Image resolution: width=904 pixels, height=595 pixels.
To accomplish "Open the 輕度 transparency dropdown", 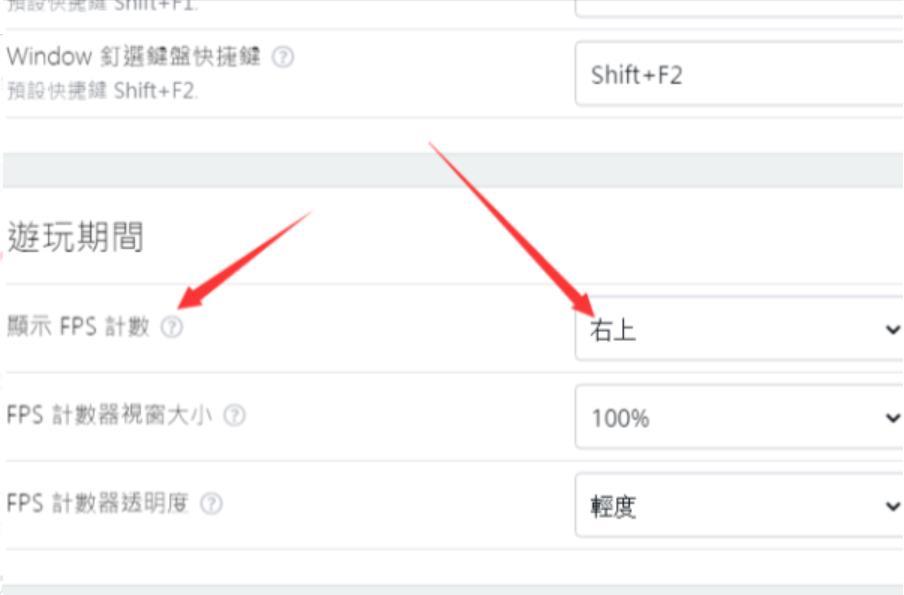I will coord(739,506).
